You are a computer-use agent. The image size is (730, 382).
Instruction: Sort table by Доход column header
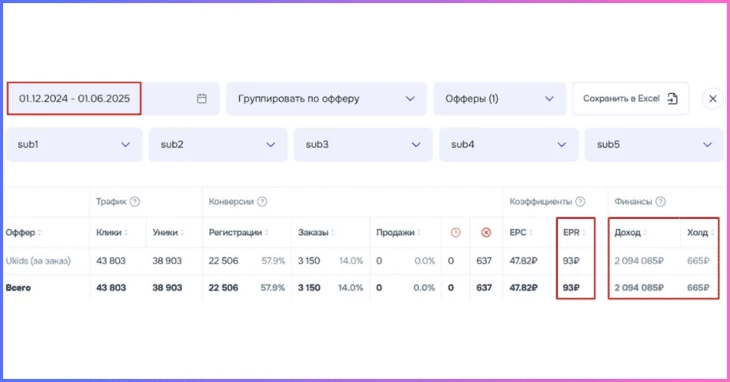[x=630, y=232]
